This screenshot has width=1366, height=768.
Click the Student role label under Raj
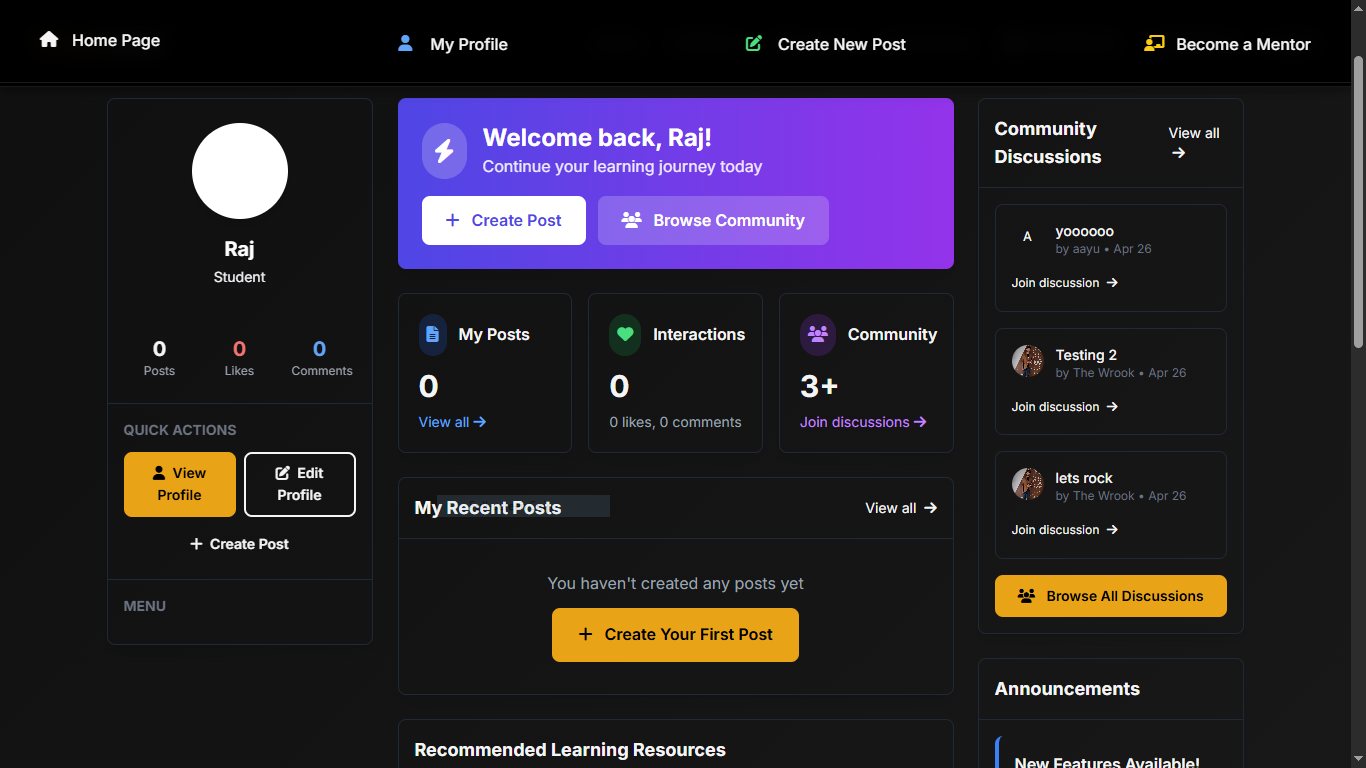tap(240, 277)
